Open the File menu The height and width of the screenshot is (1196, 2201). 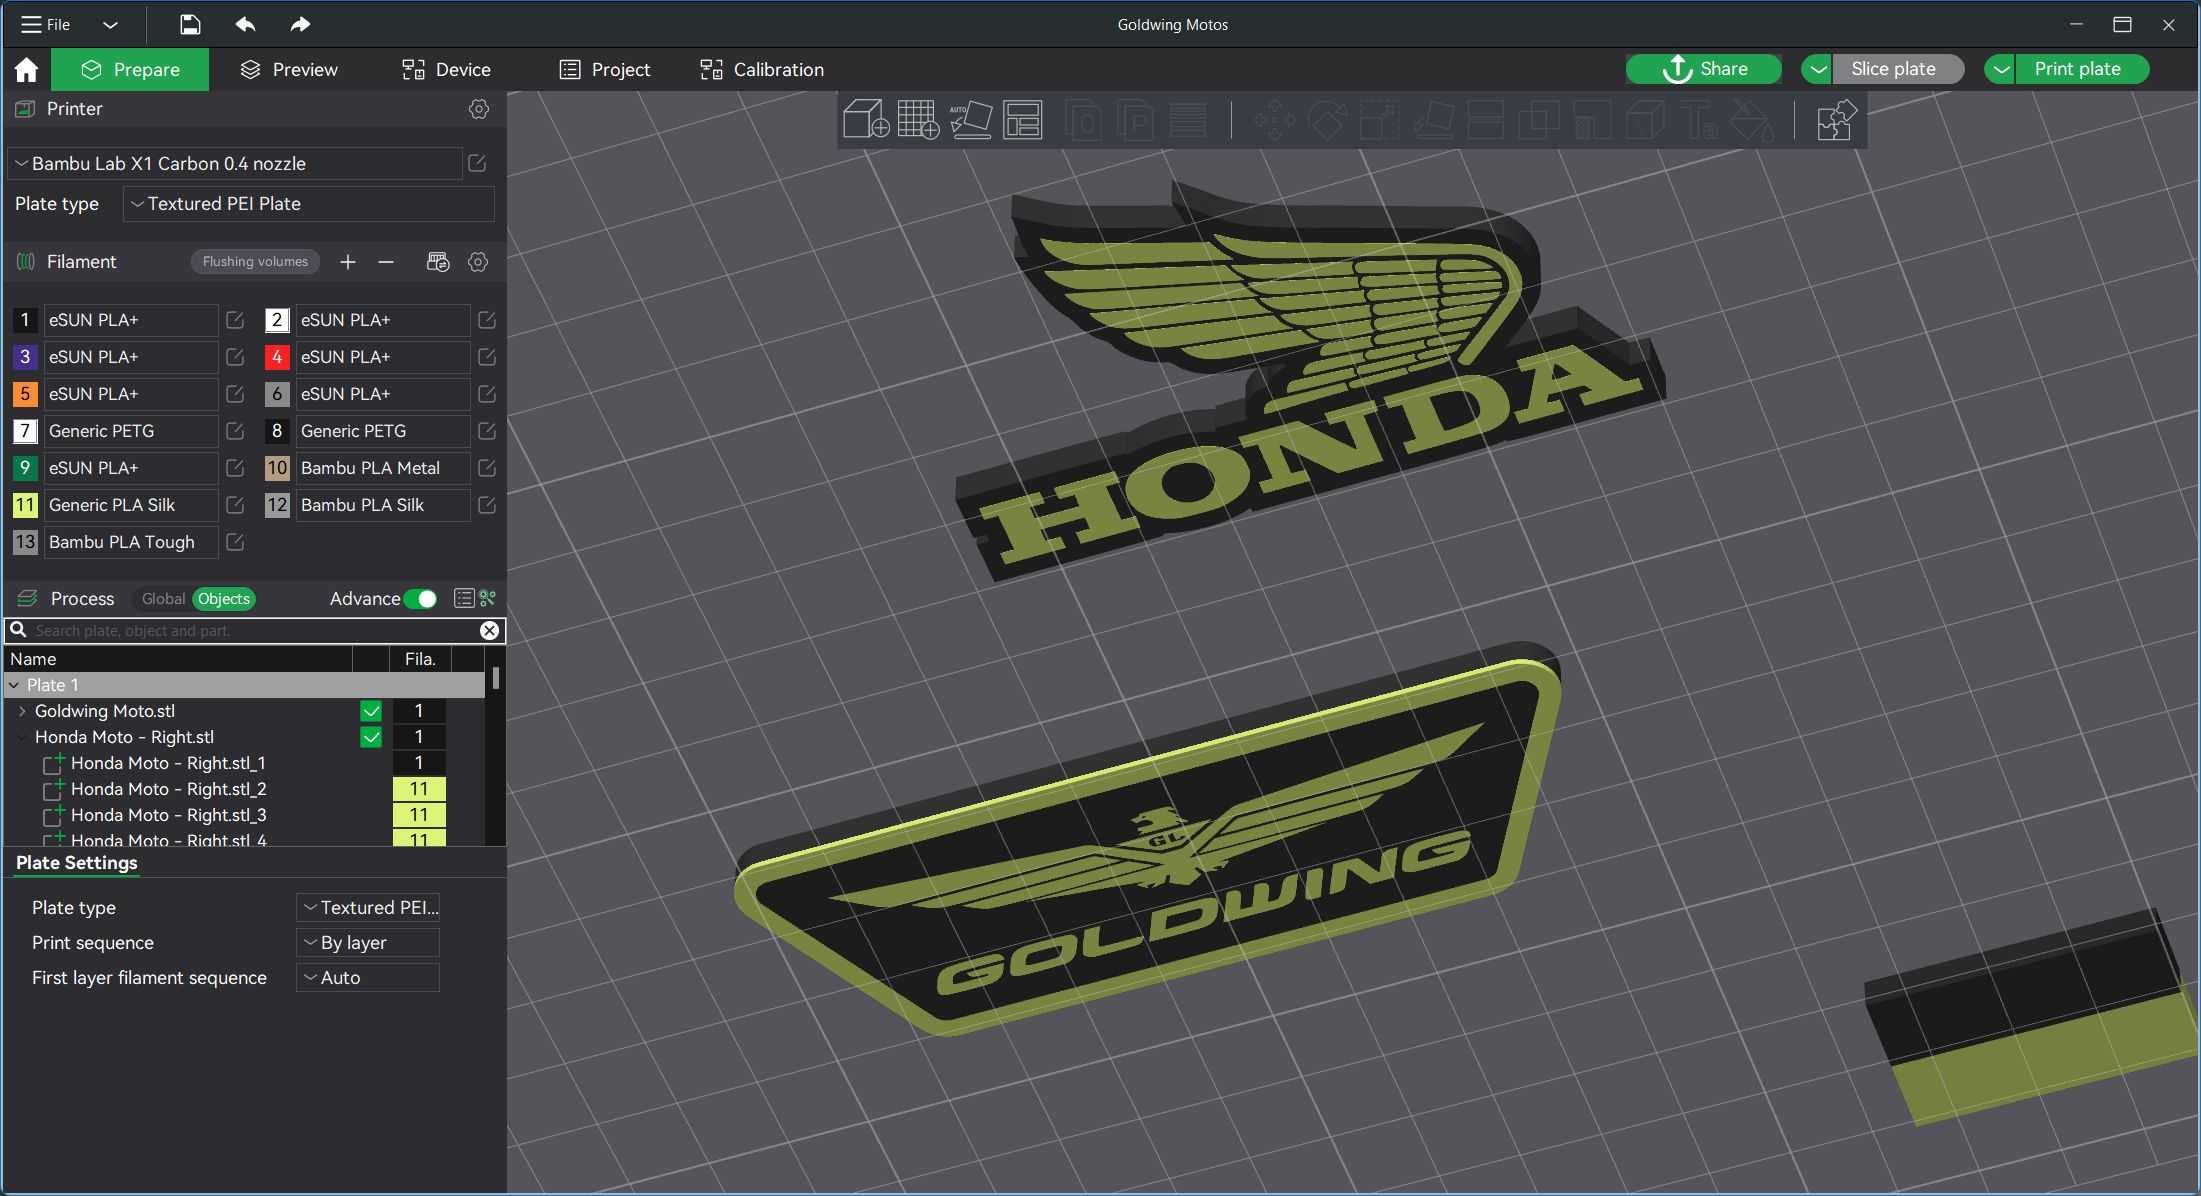coord(46,24)
